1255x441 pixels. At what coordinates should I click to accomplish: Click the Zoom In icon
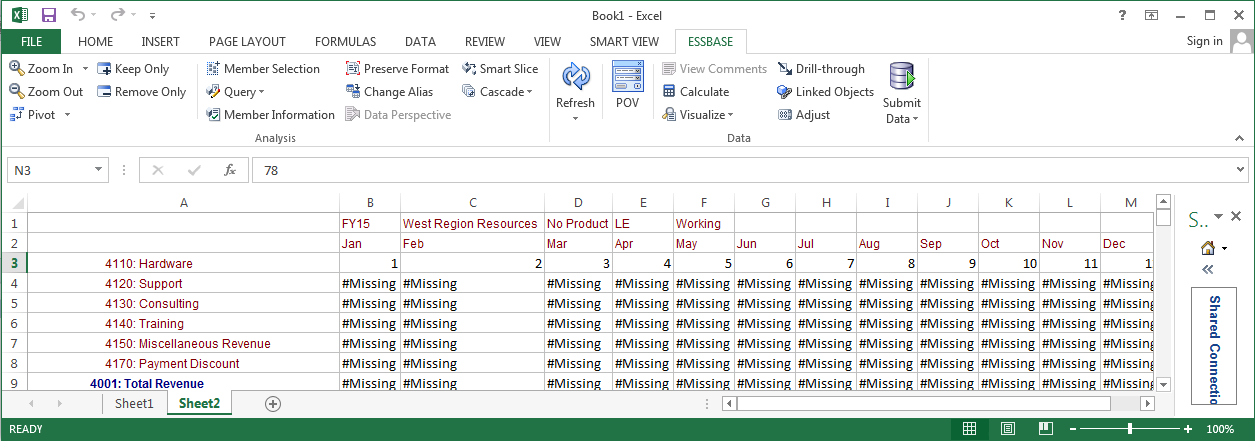tap(17, 69)
